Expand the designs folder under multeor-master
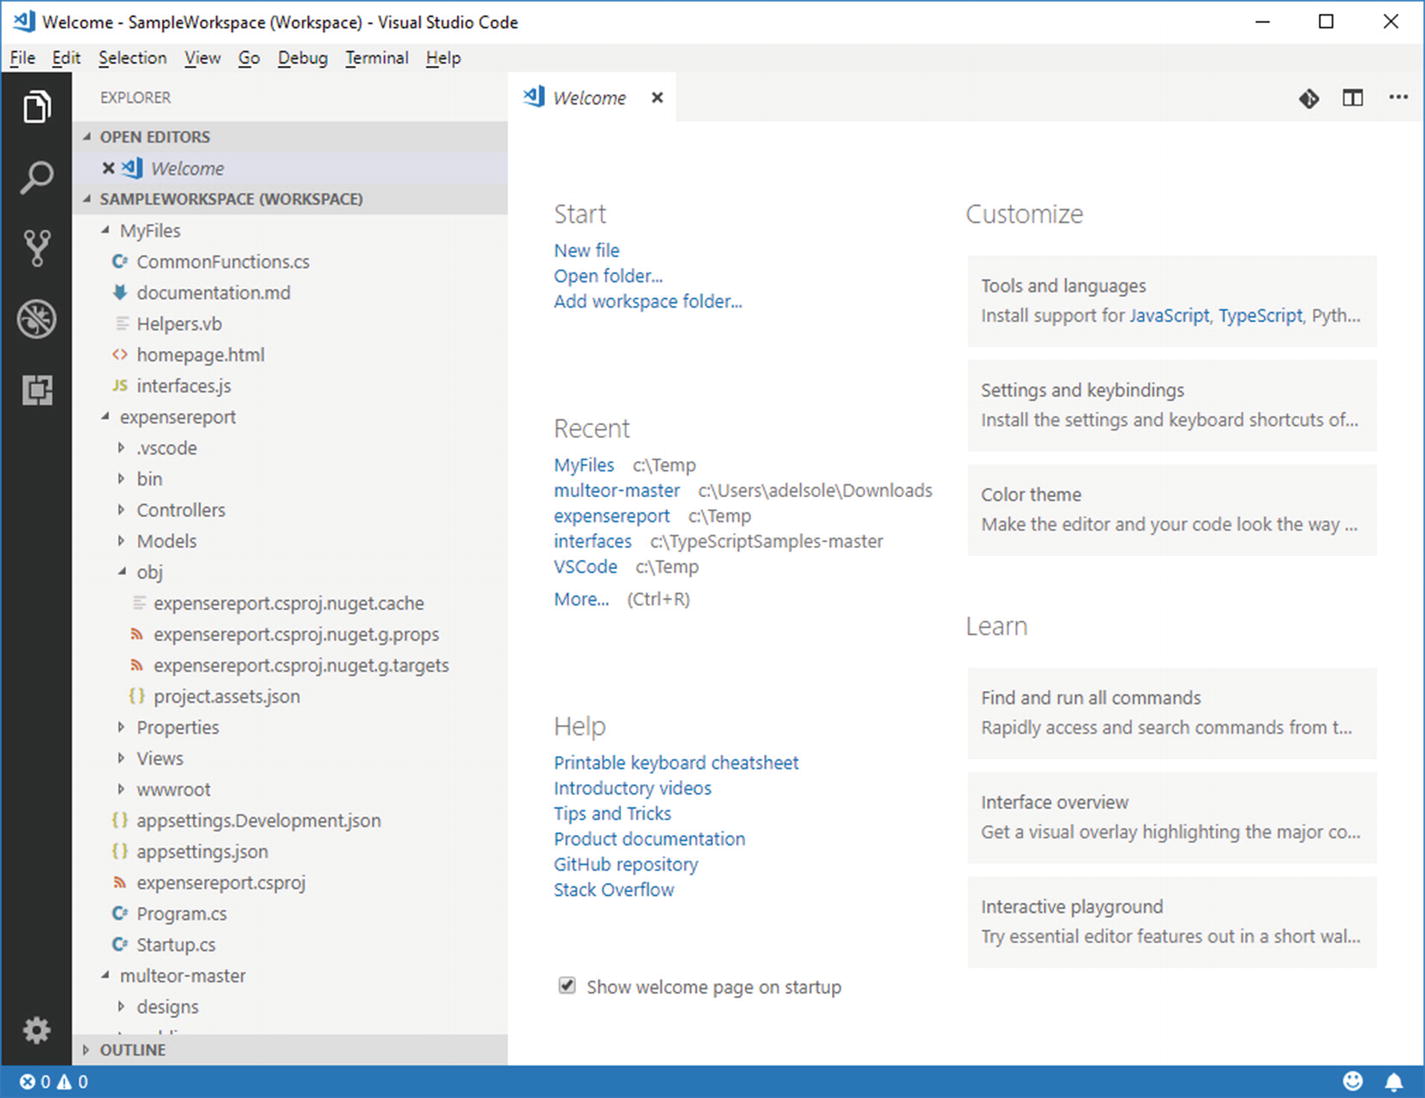Image resolution: width=1425 pixels, height=1098 pixels. click(x=121, y=1006)
